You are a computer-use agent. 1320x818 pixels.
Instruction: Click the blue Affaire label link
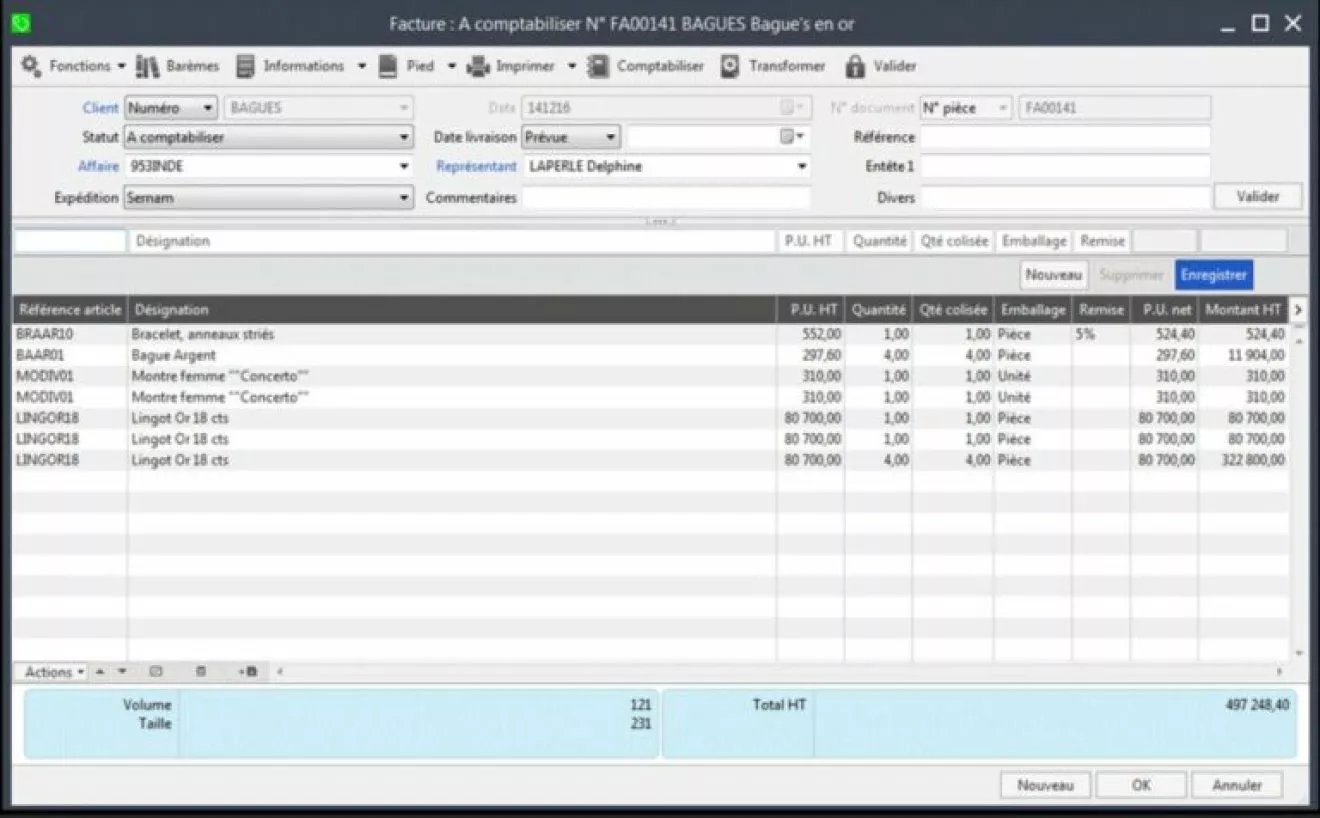[98, 167]
